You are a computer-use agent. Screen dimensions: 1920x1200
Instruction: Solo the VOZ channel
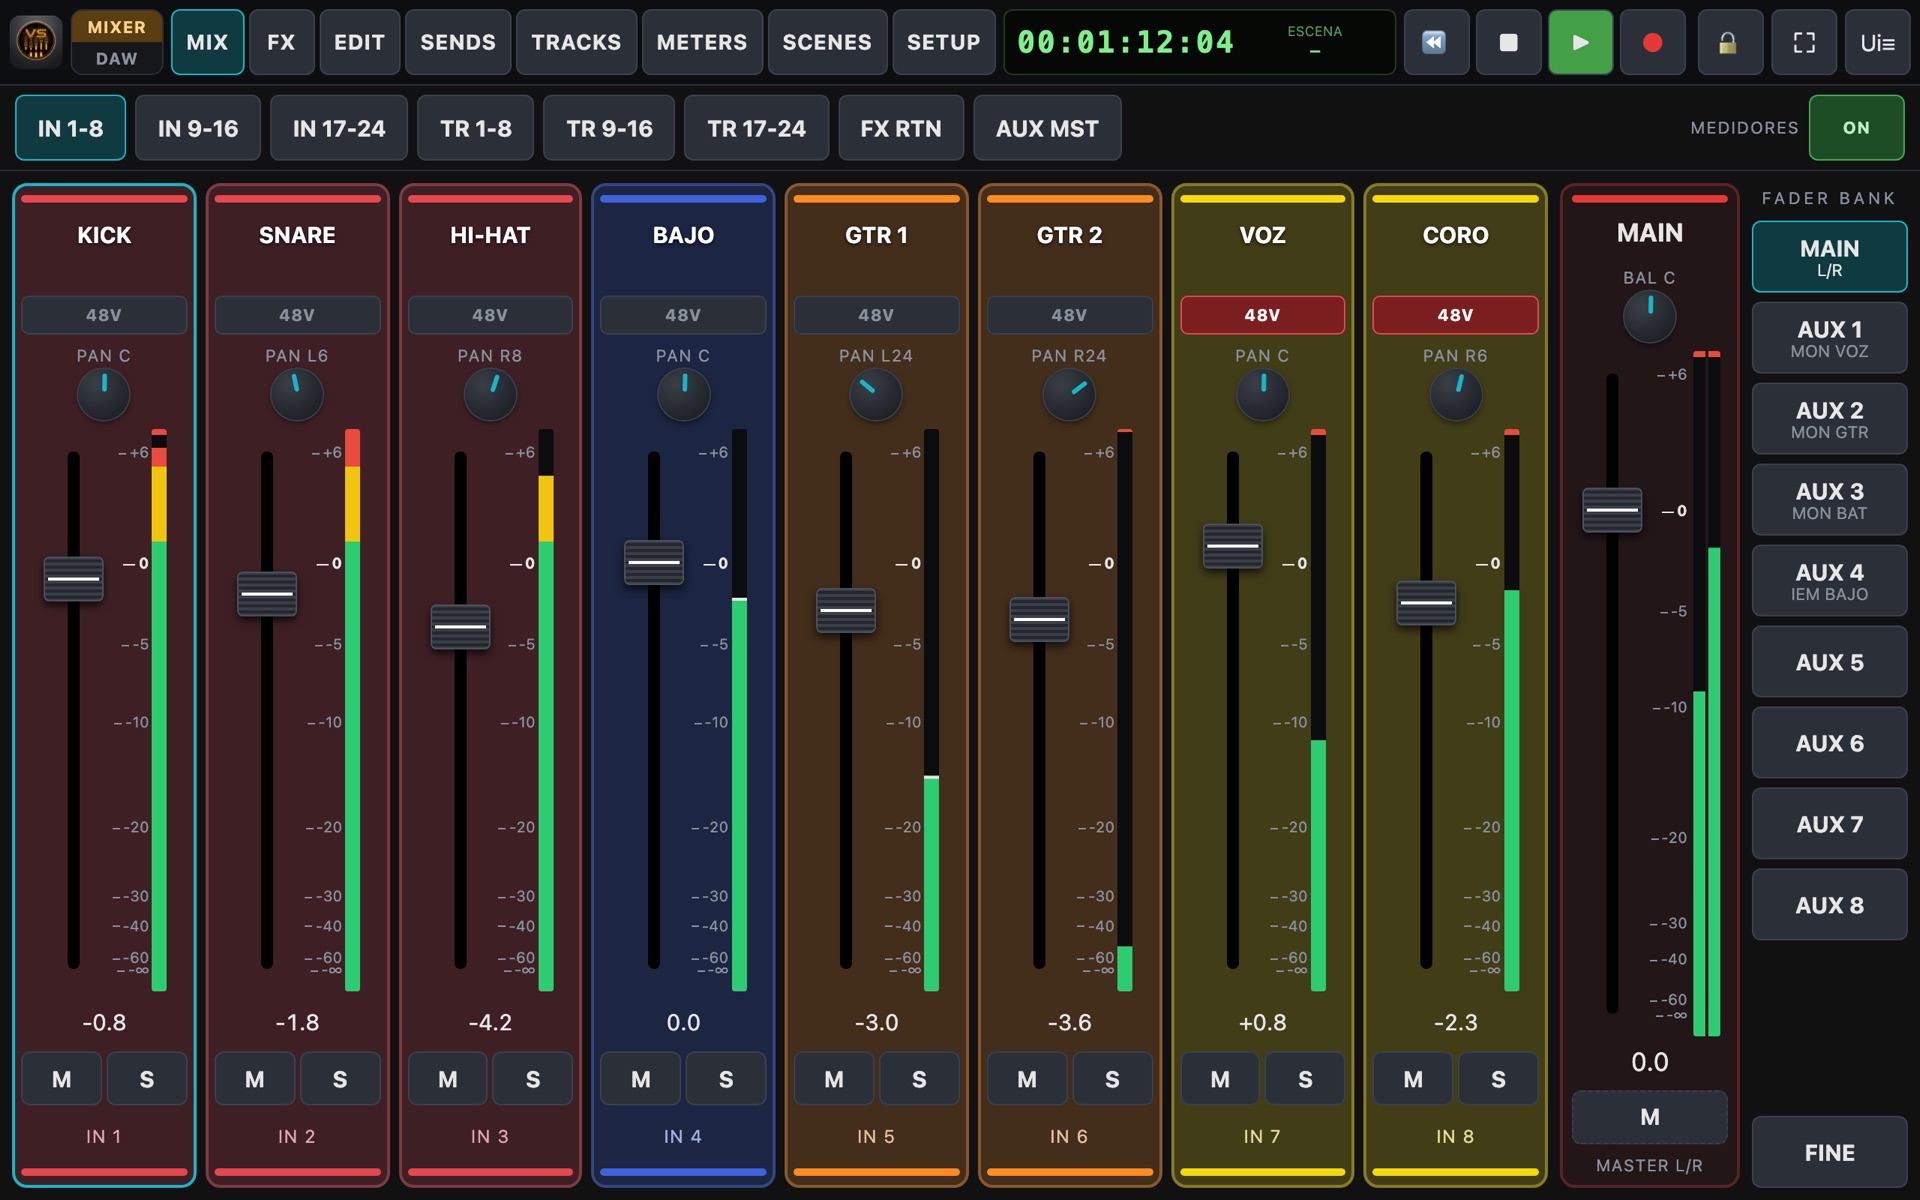point(1305,1079)
